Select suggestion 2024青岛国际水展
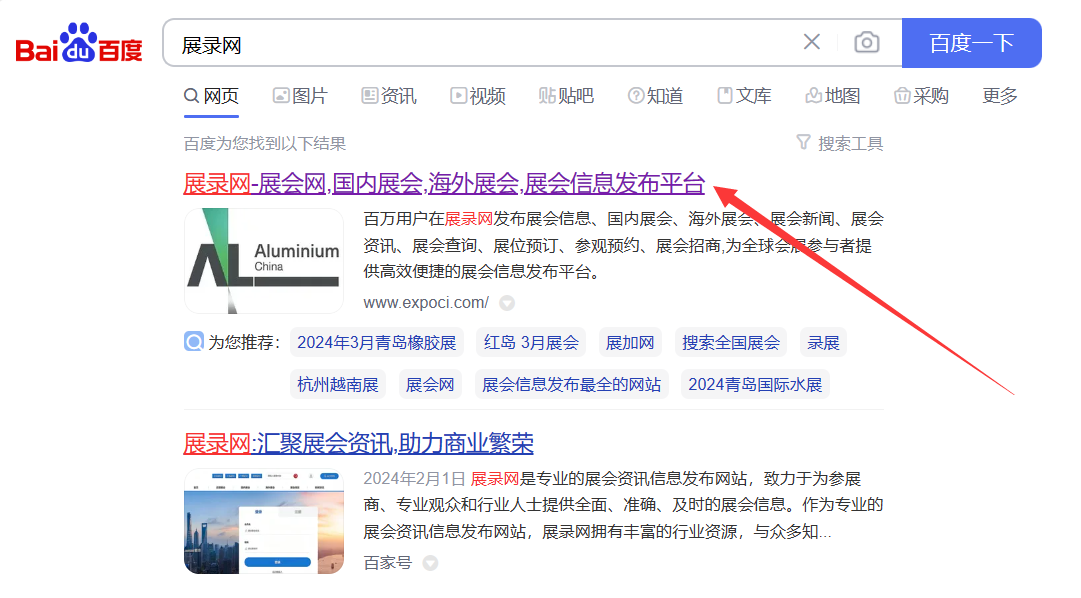1081x598 pixels. tap(755, 385)
